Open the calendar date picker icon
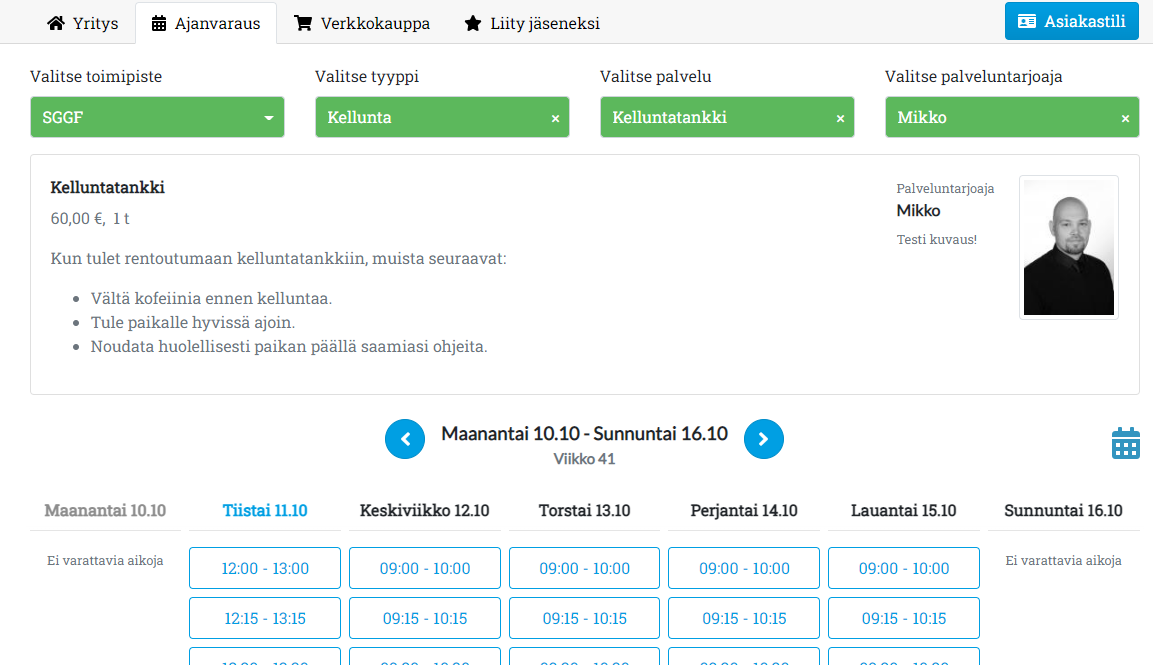The height and width of the screenshot is (665, 1153). pos(1125,443)
